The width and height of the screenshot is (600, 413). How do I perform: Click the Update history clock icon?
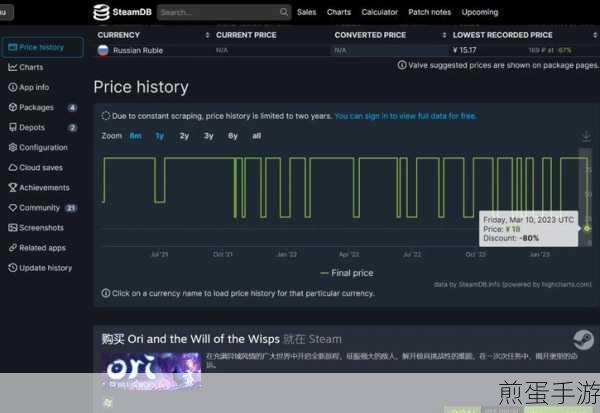pyautogui.click(x=13, y=268)
